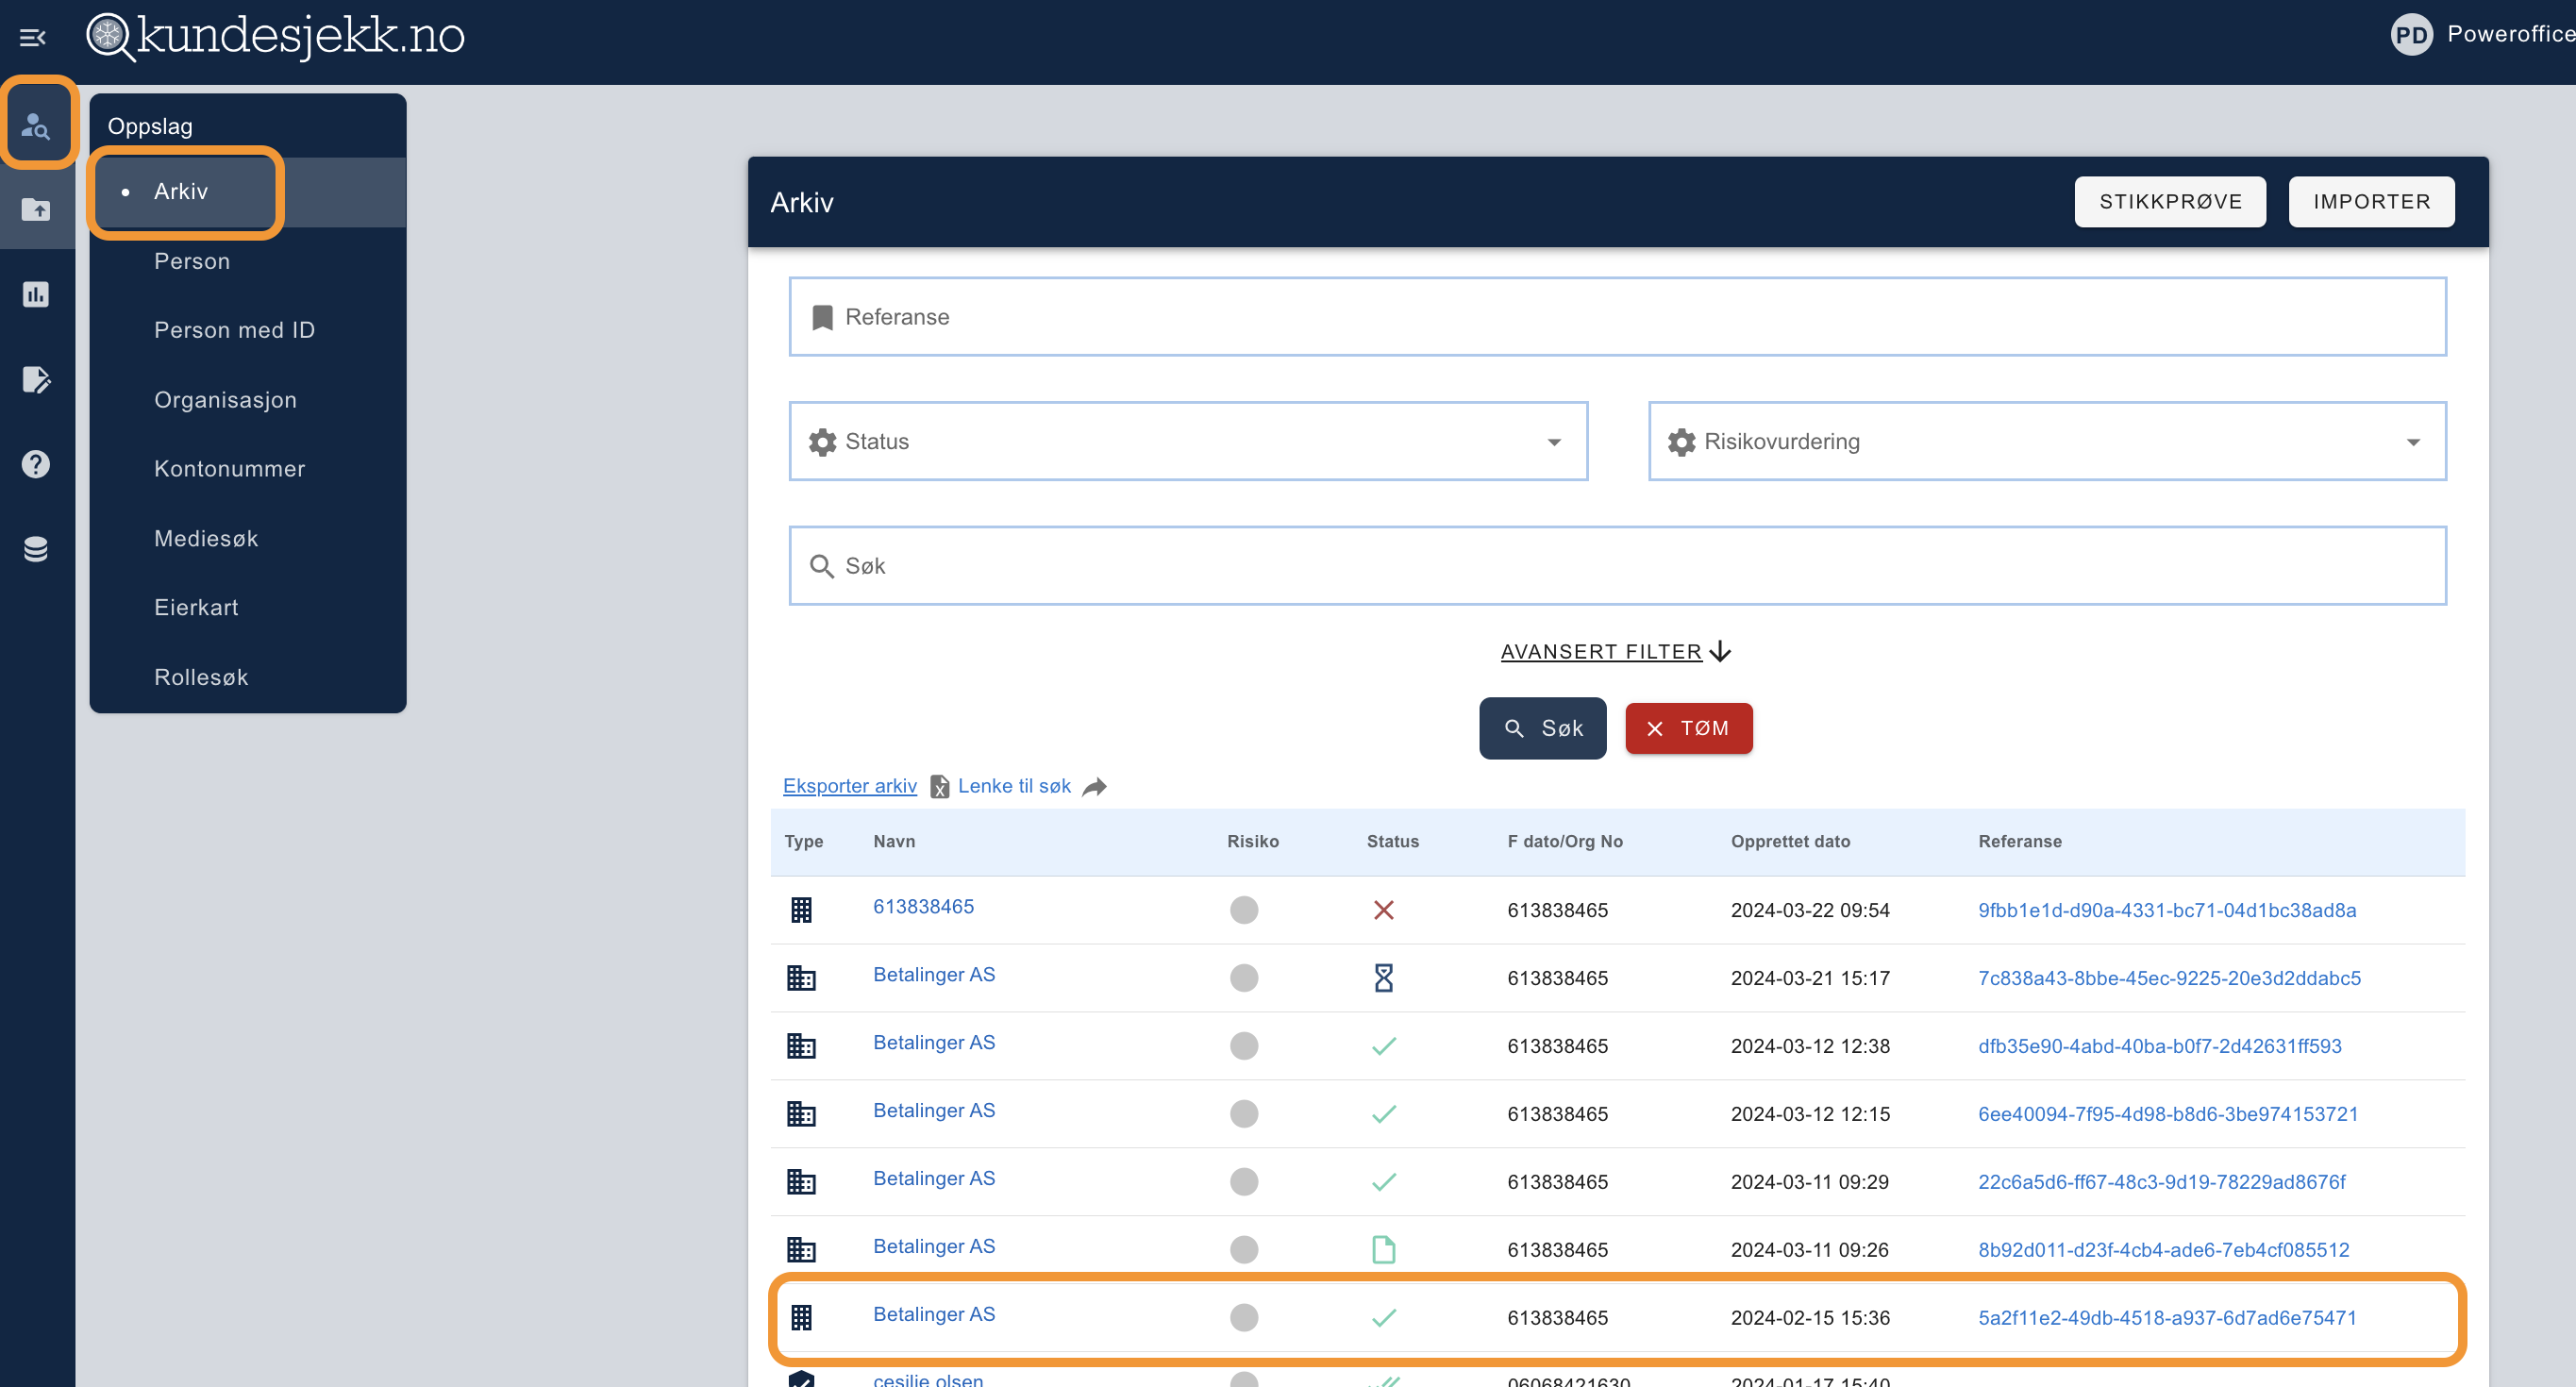Screen dimensions: 2576x1387
Task: Click the IMPORTER button
Action: (2371, 202)
